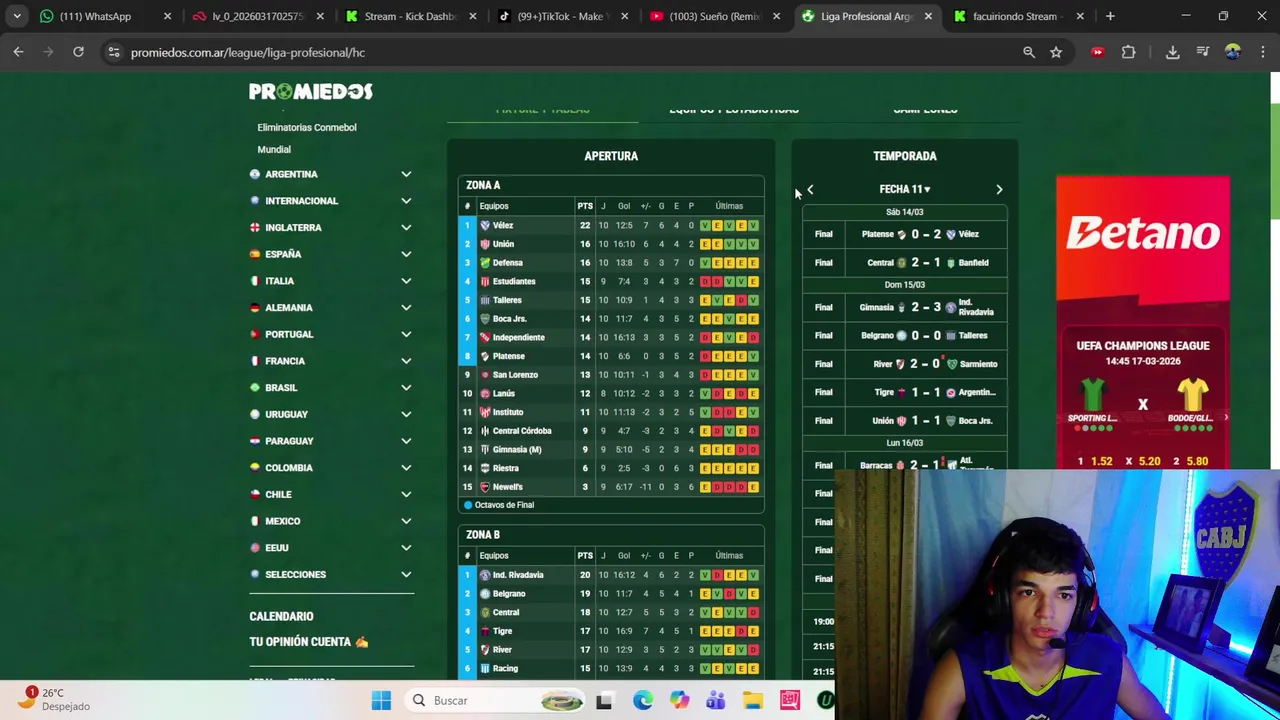Open the San Lorenzo team row

611,375
